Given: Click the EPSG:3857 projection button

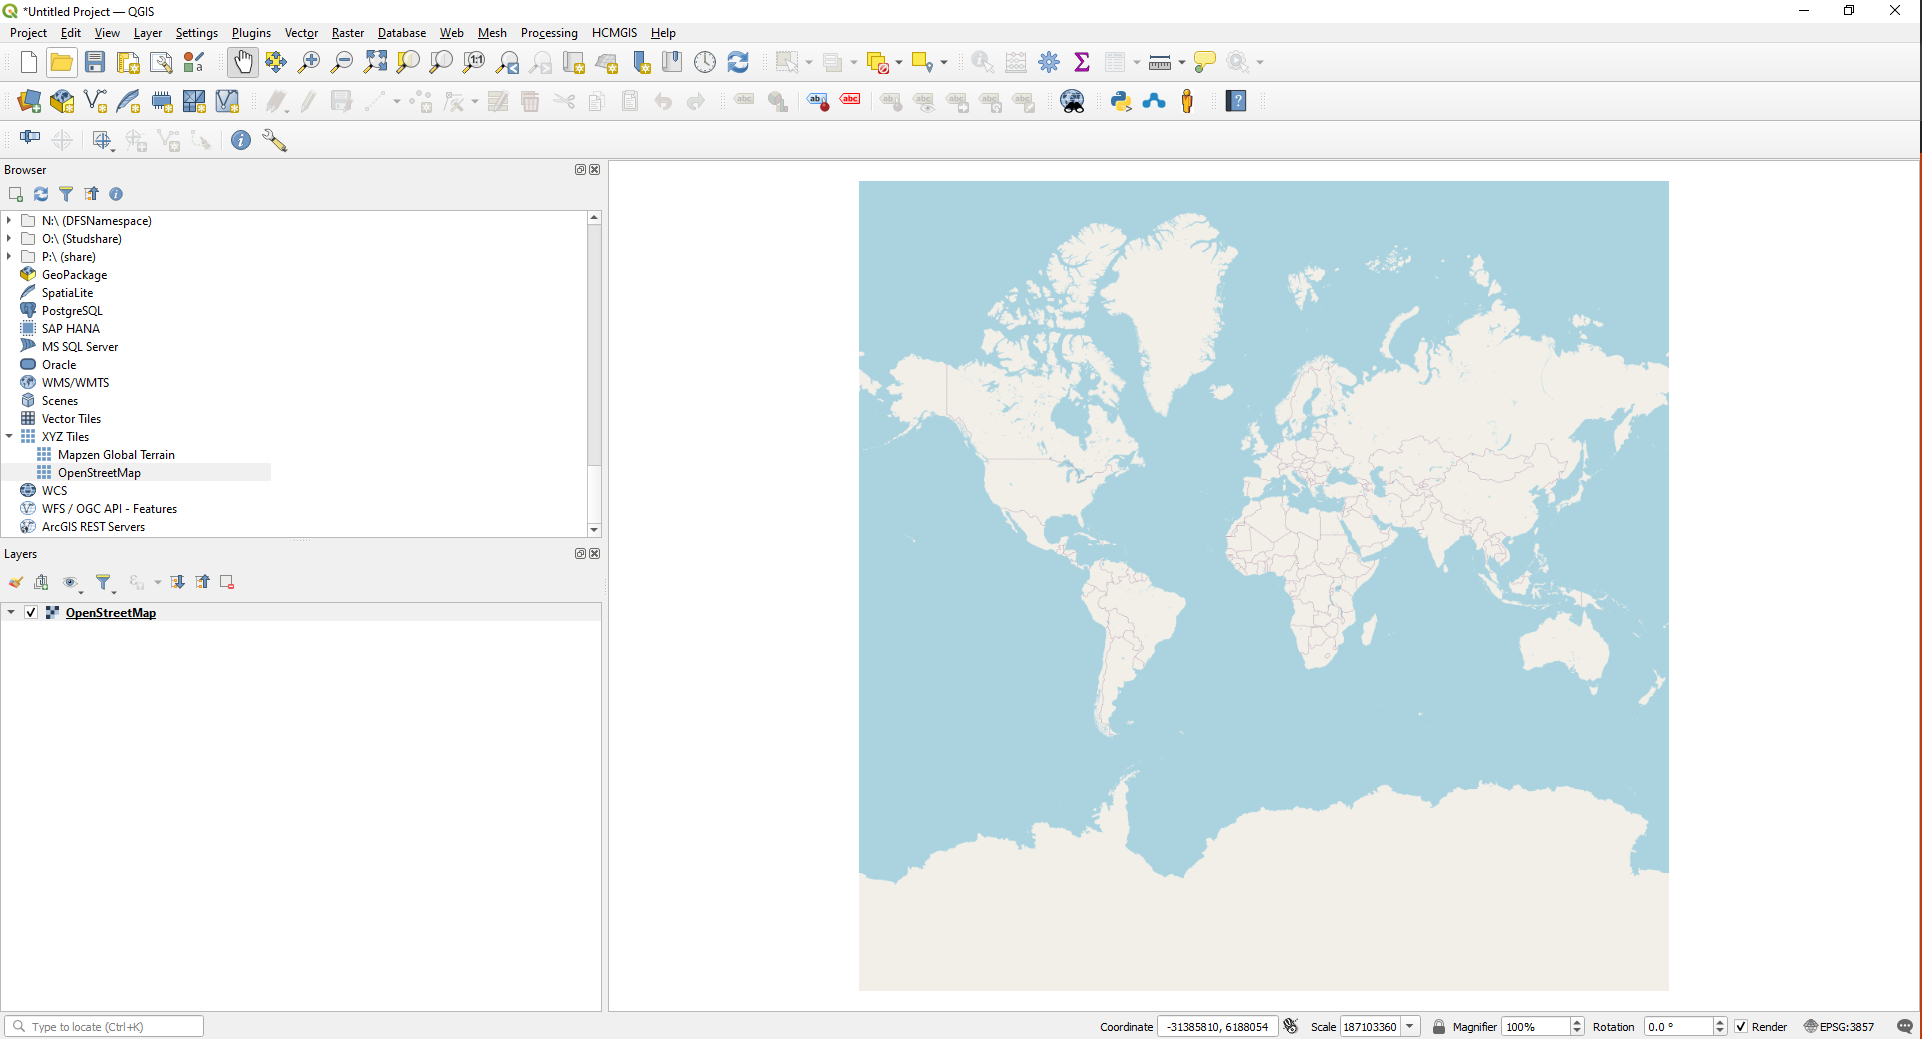Looking at the screenshot, I should coord(1839,1027).
